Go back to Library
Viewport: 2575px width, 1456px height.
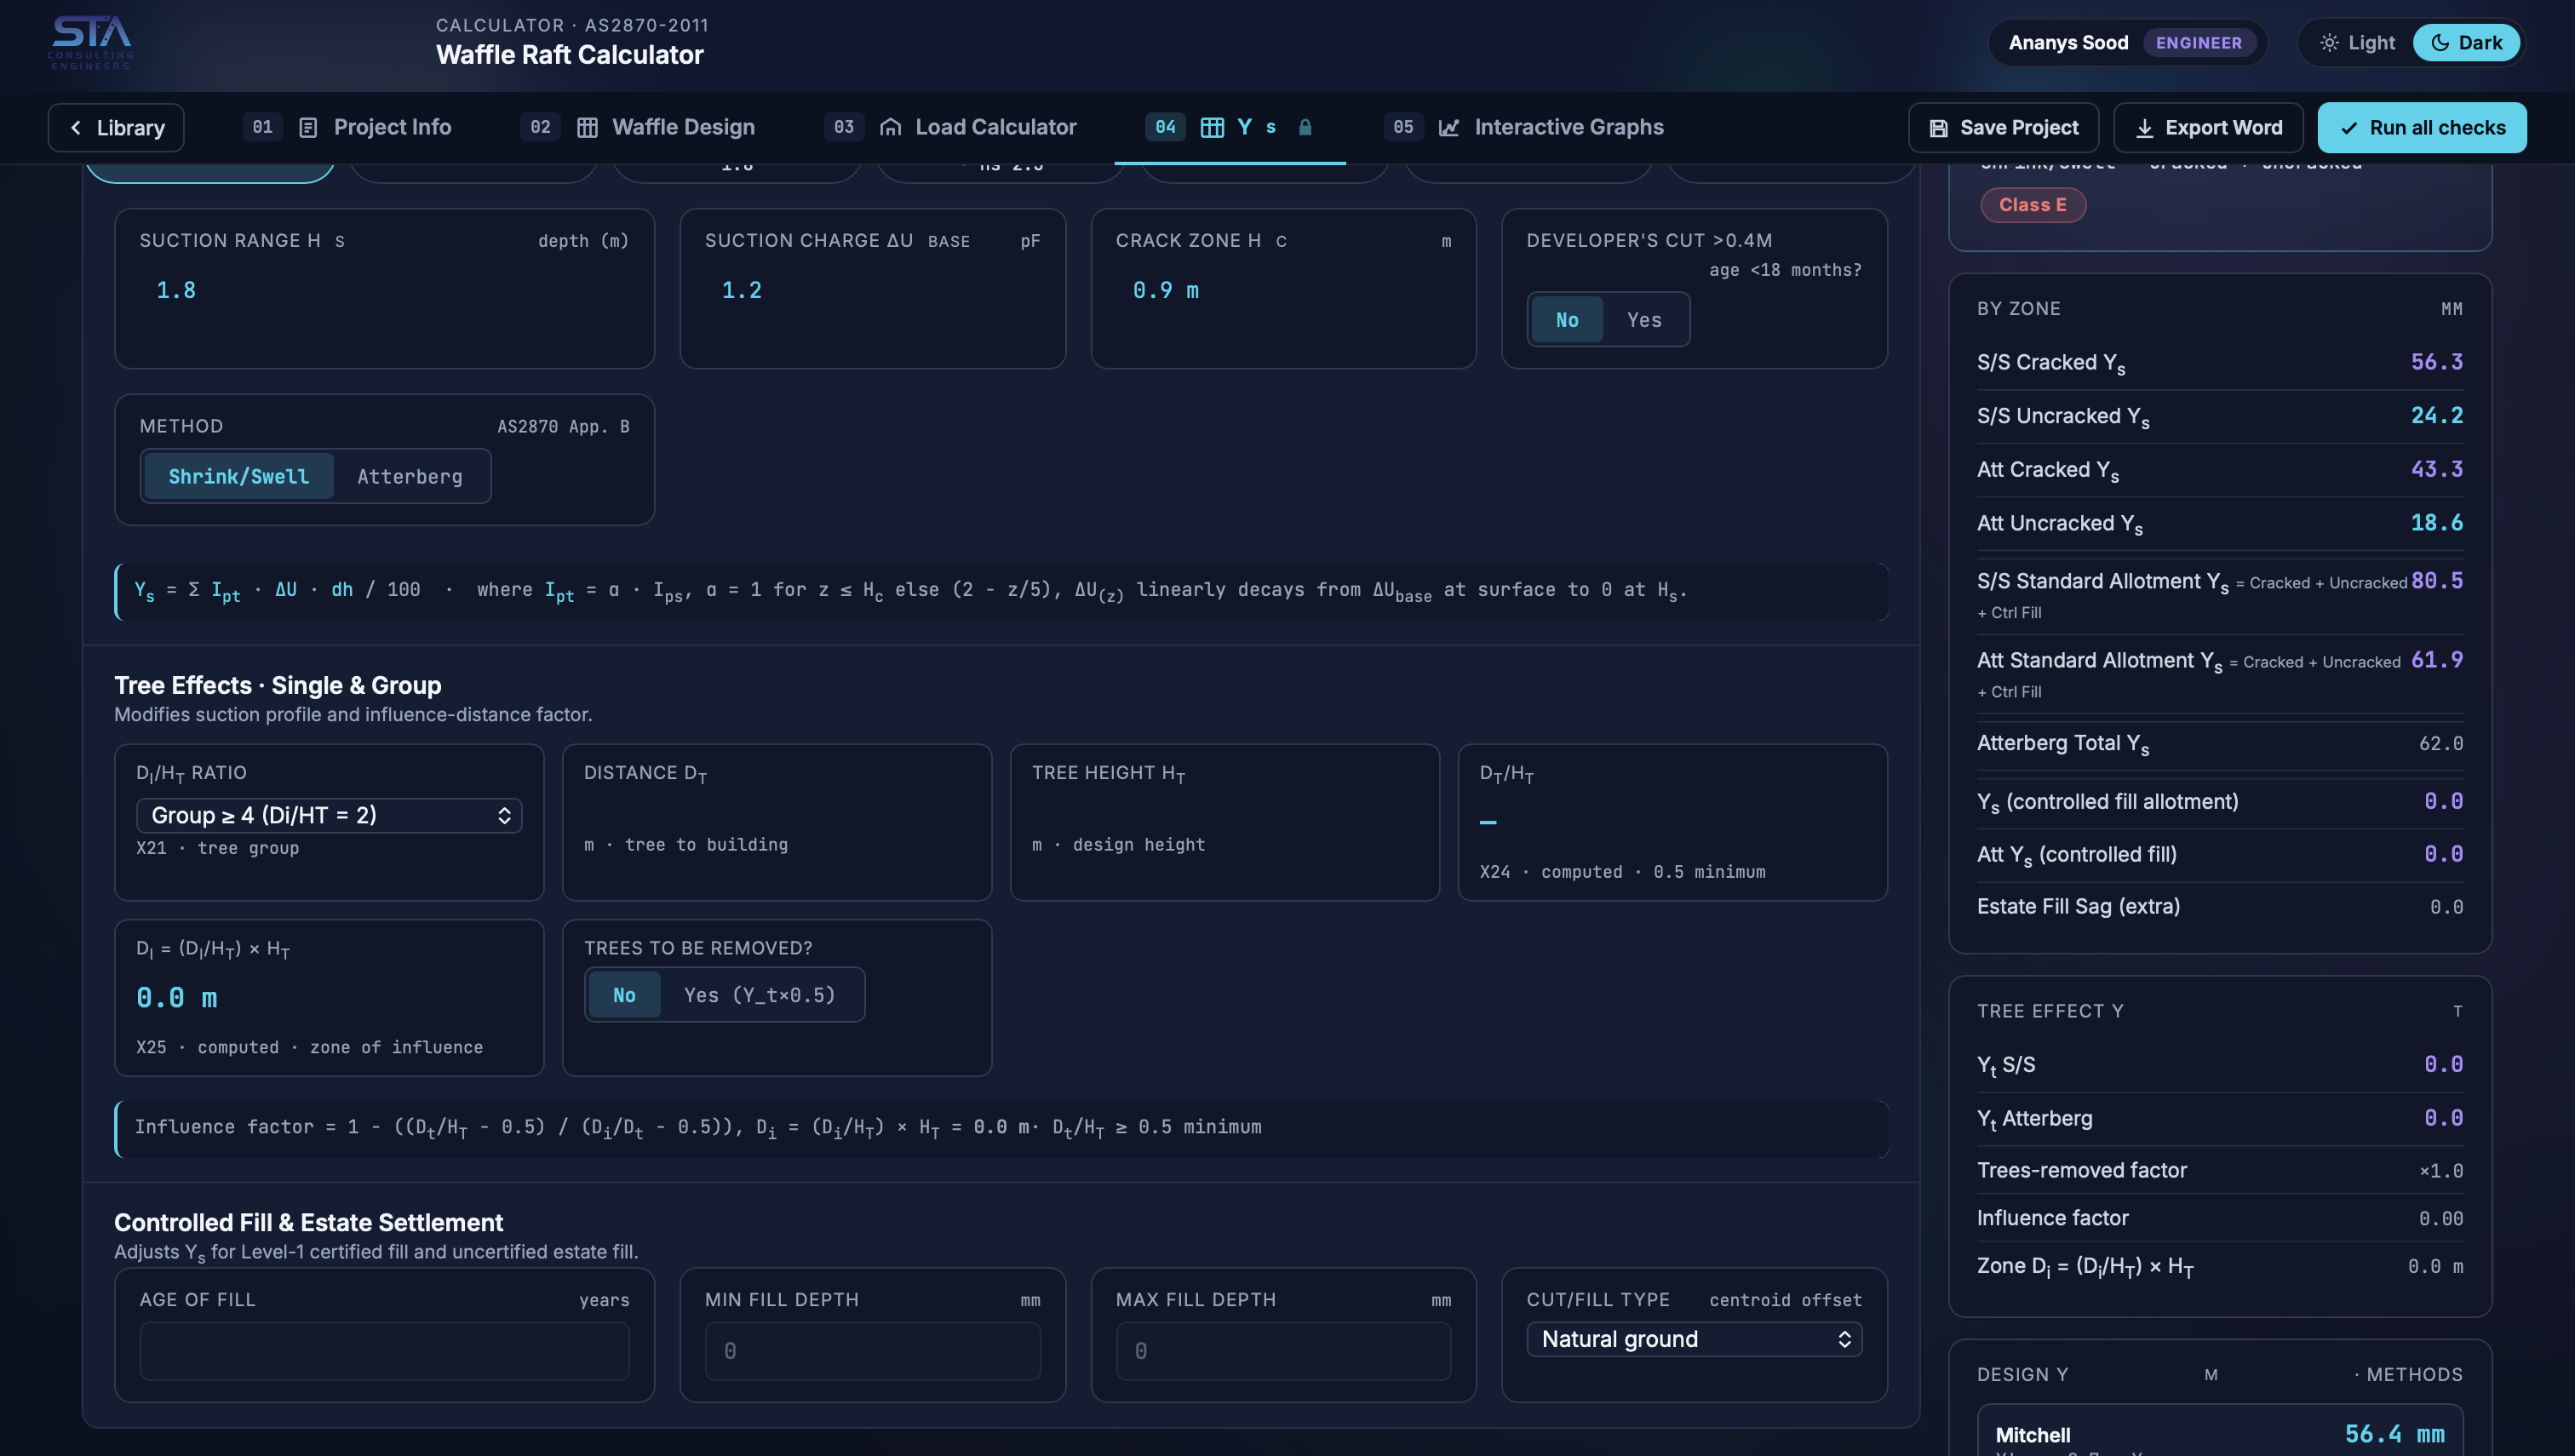(116, 128)
